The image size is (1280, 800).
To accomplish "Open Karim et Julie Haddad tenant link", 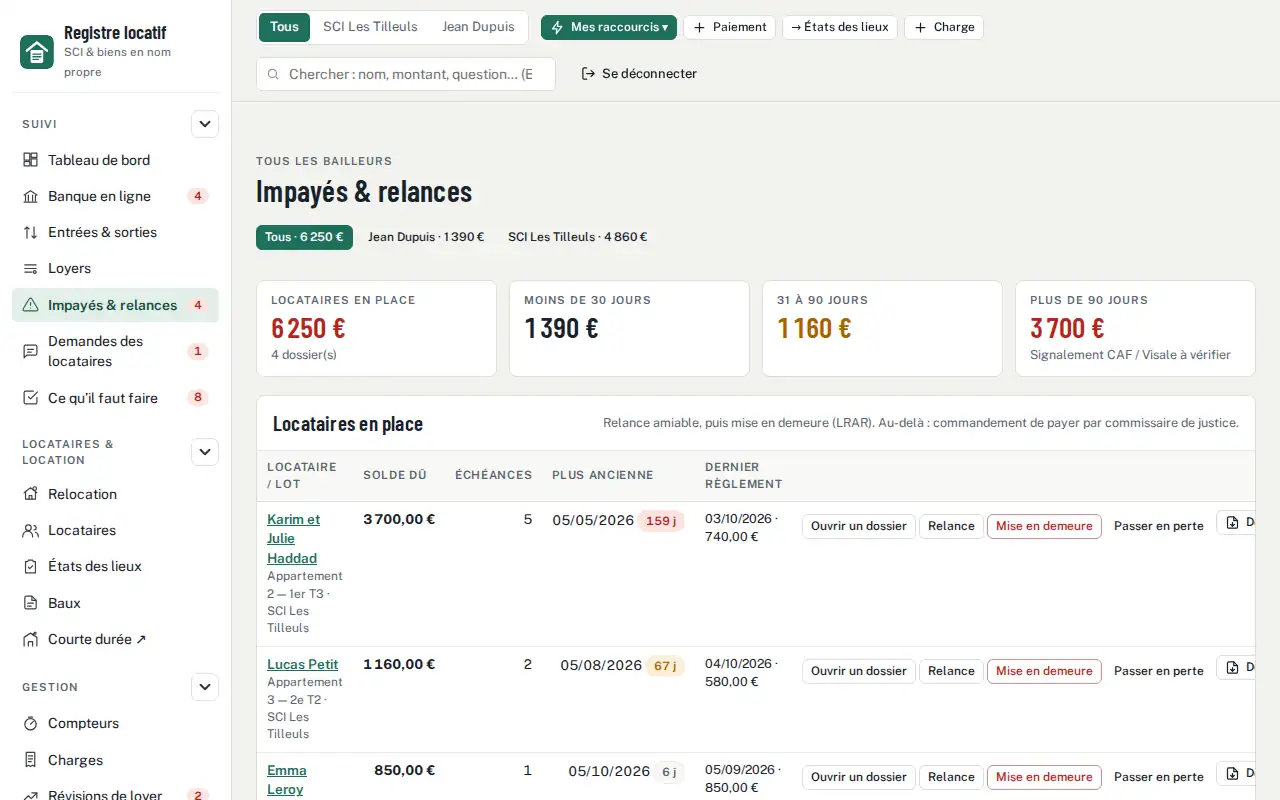I will [x=293, y=539].
